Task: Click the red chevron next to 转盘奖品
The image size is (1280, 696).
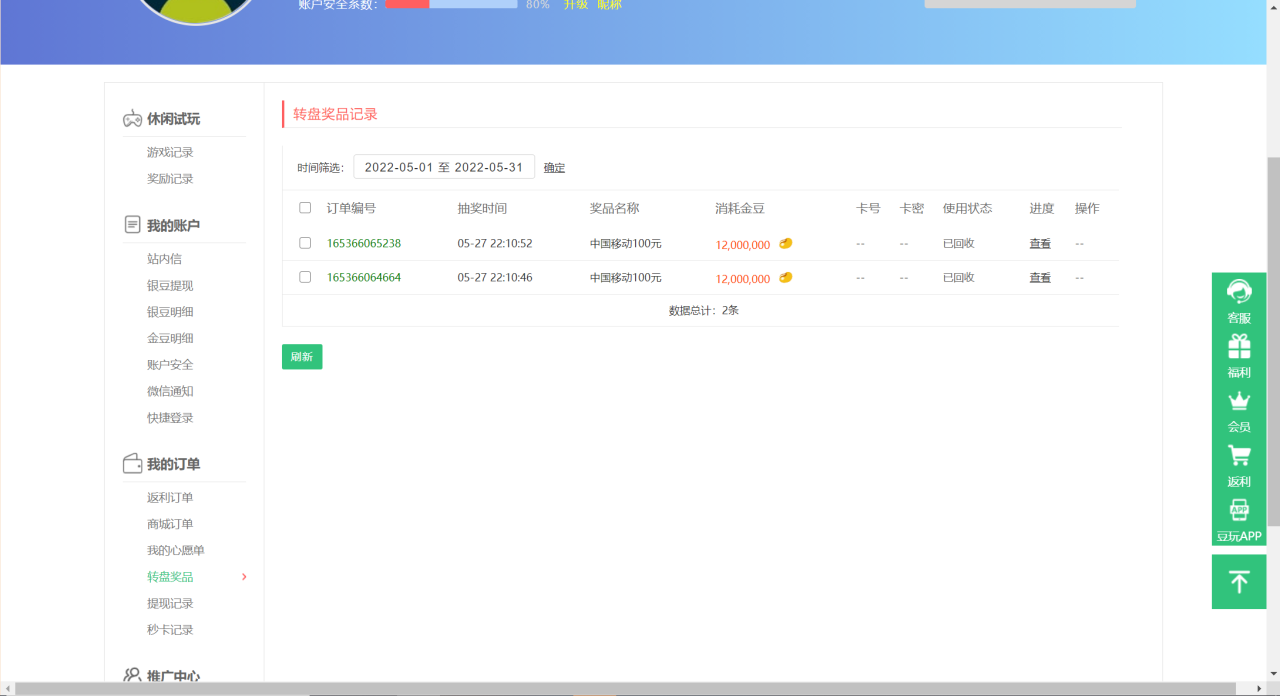Action: [244, 577]
